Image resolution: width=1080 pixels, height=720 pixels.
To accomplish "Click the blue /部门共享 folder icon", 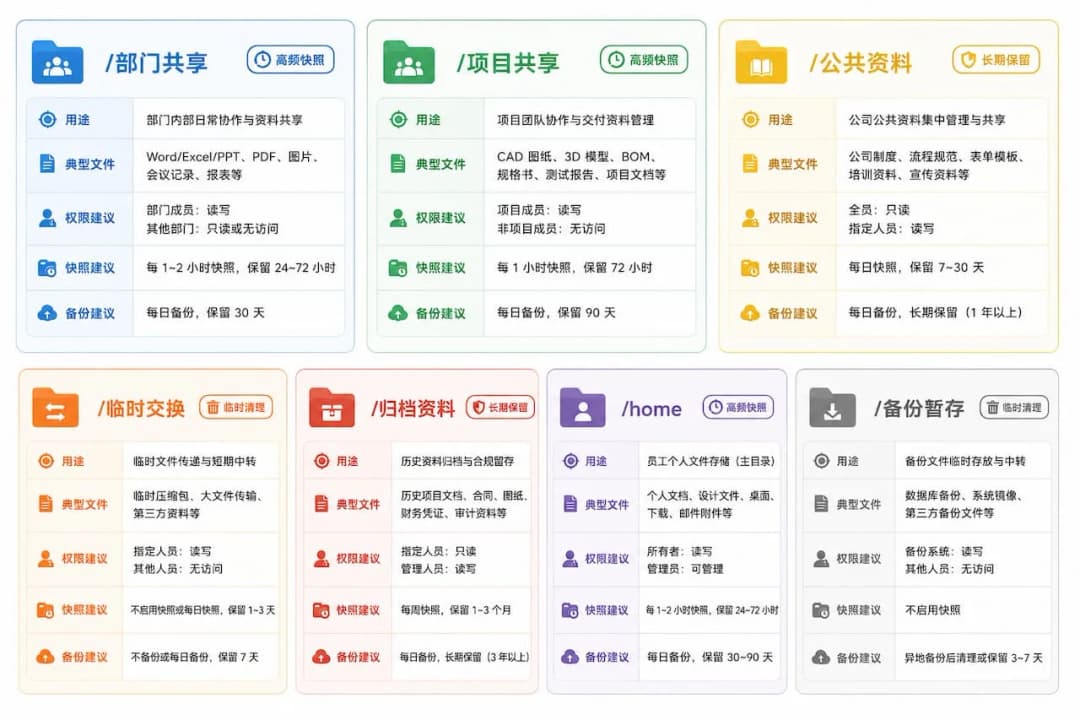I will pos(57,62).
